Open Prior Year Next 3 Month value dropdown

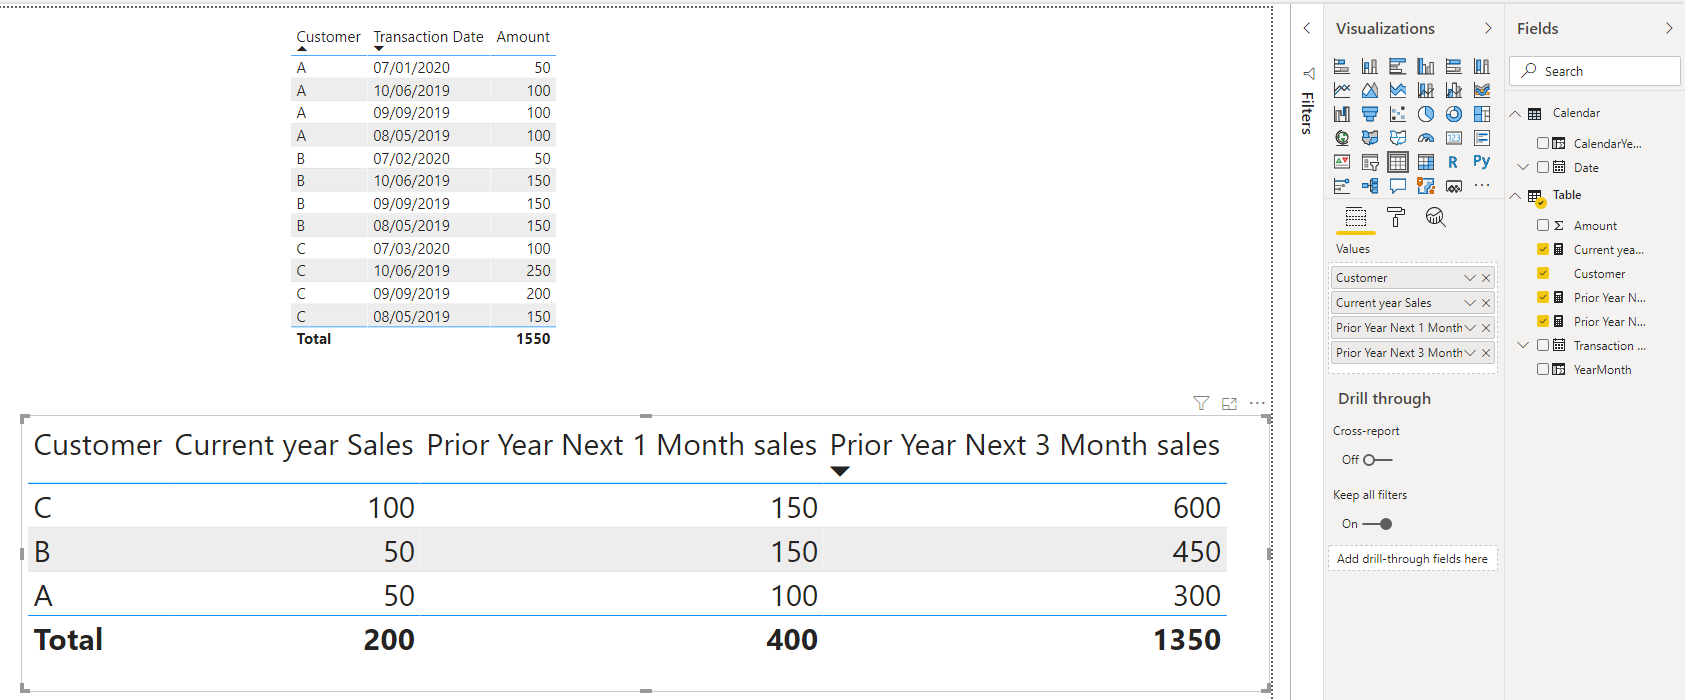[x=1470, y=353]
